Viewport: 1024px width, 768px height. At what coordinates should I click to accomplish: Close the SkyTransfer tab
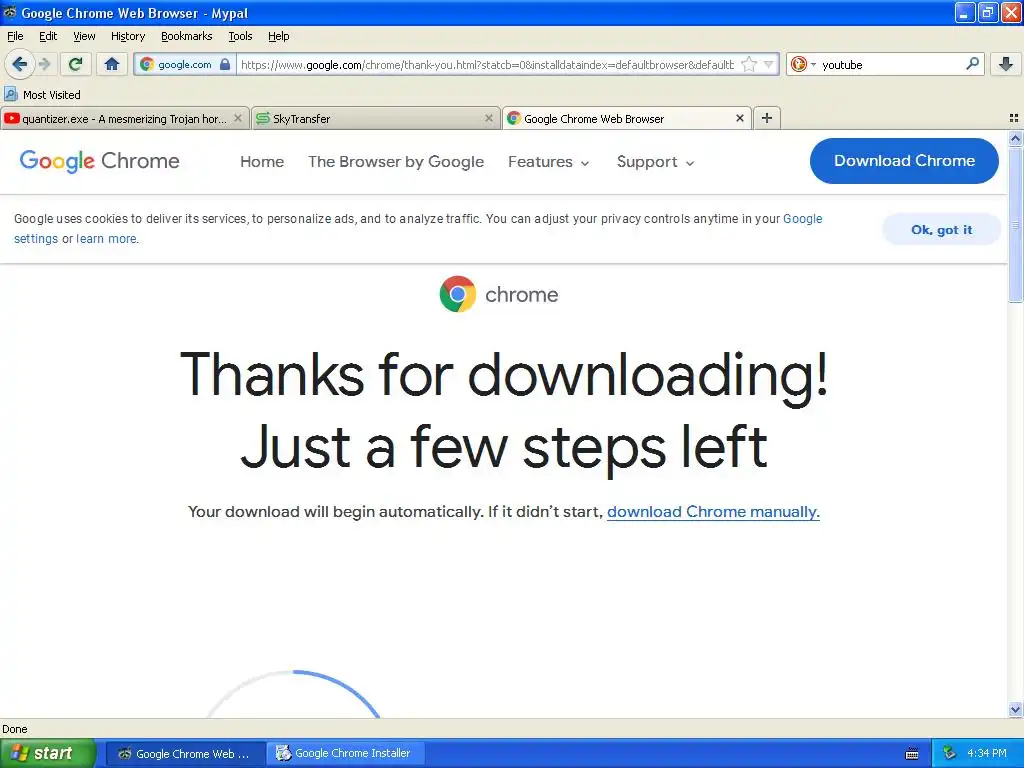(x=488, y=118)
